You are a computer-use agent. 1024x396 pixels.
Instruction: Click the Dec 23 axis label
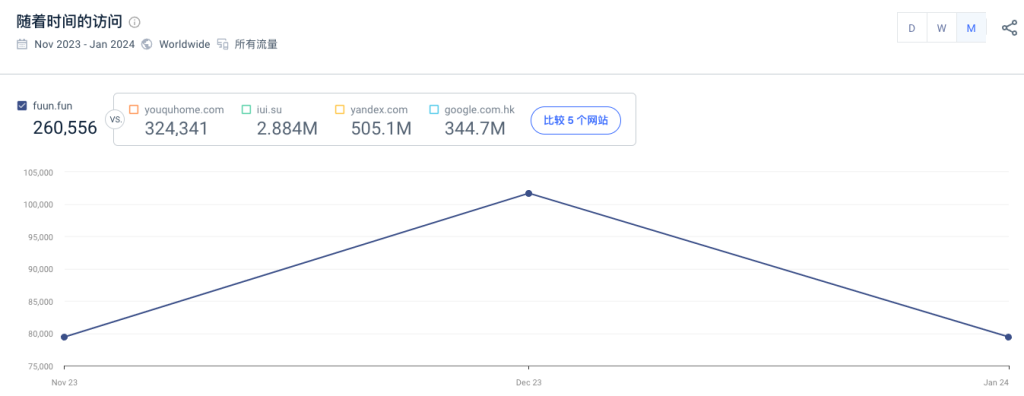click(x=529, y=383)
